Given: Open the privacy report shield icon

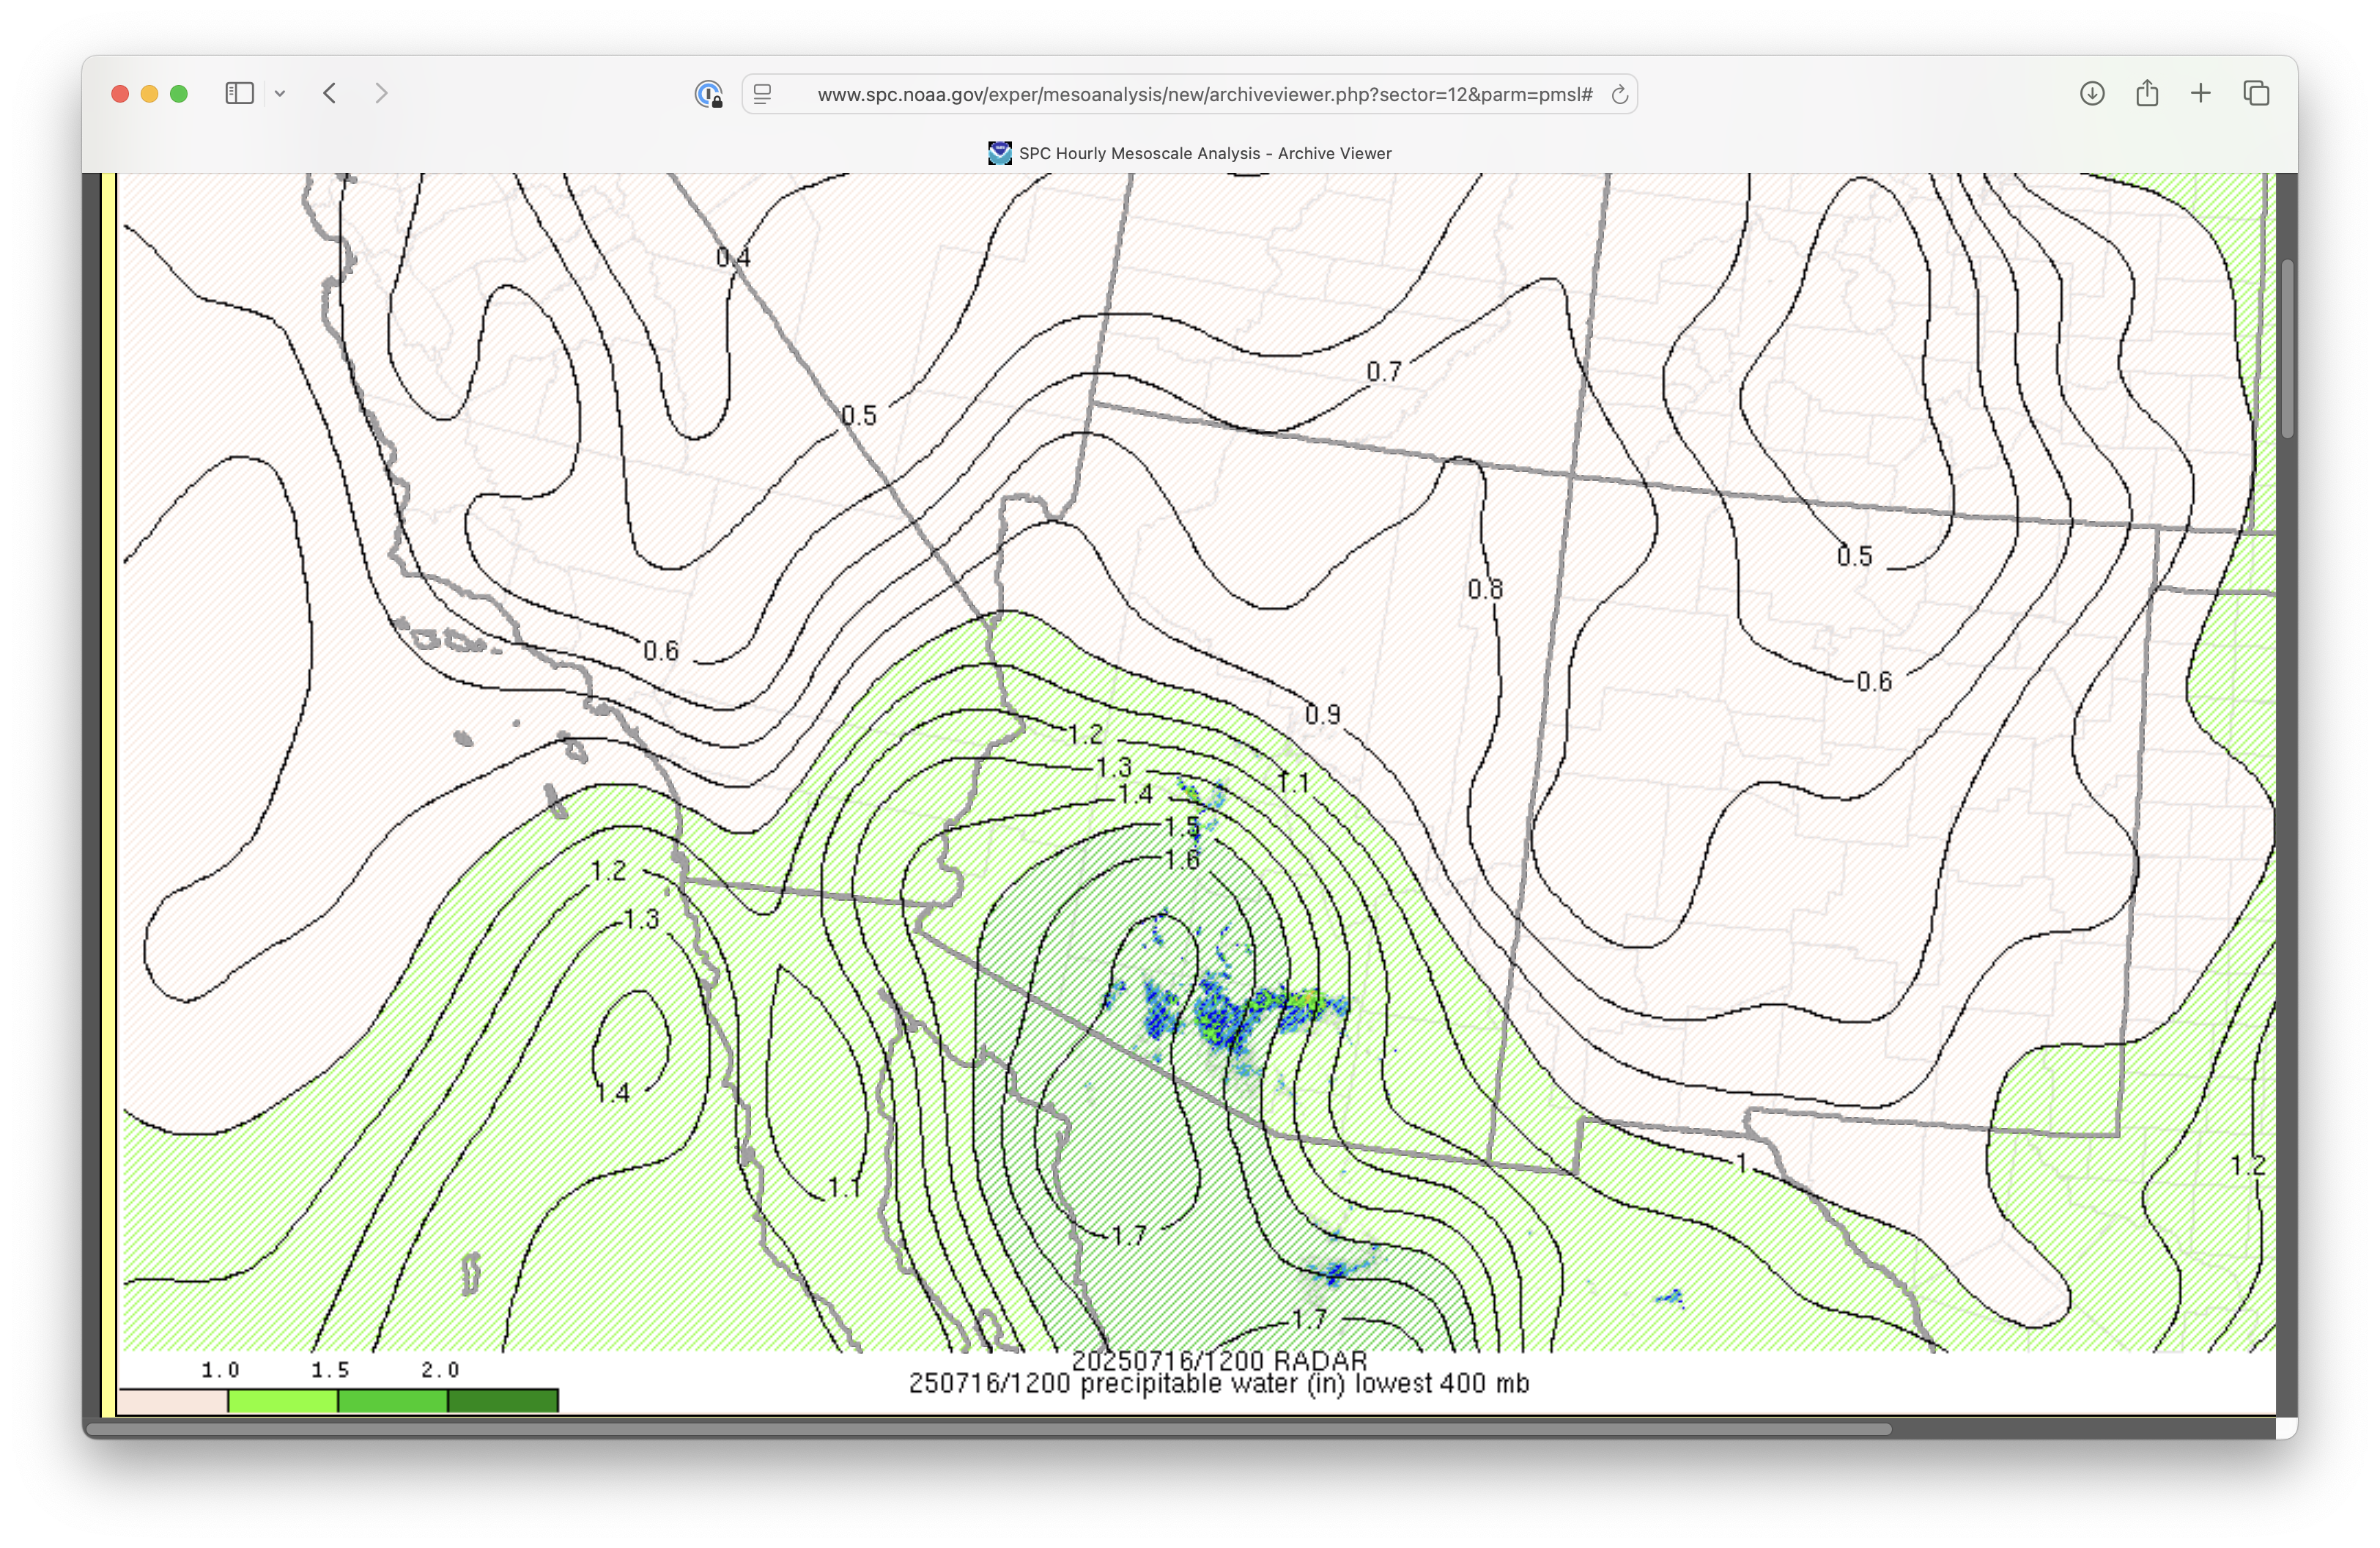Looking at the screenshot, I should click(x=708, y=94).
